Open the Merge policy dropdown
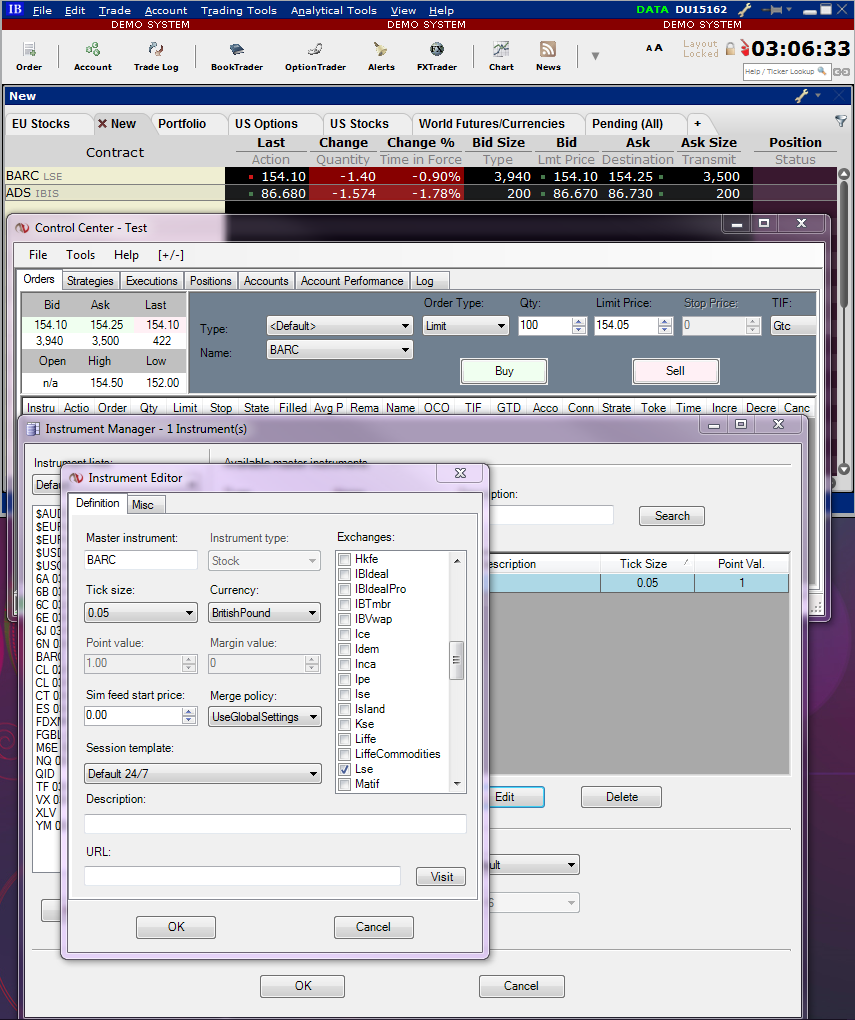Viewport: 855px width, 1020px height. [x=264, y=717]
